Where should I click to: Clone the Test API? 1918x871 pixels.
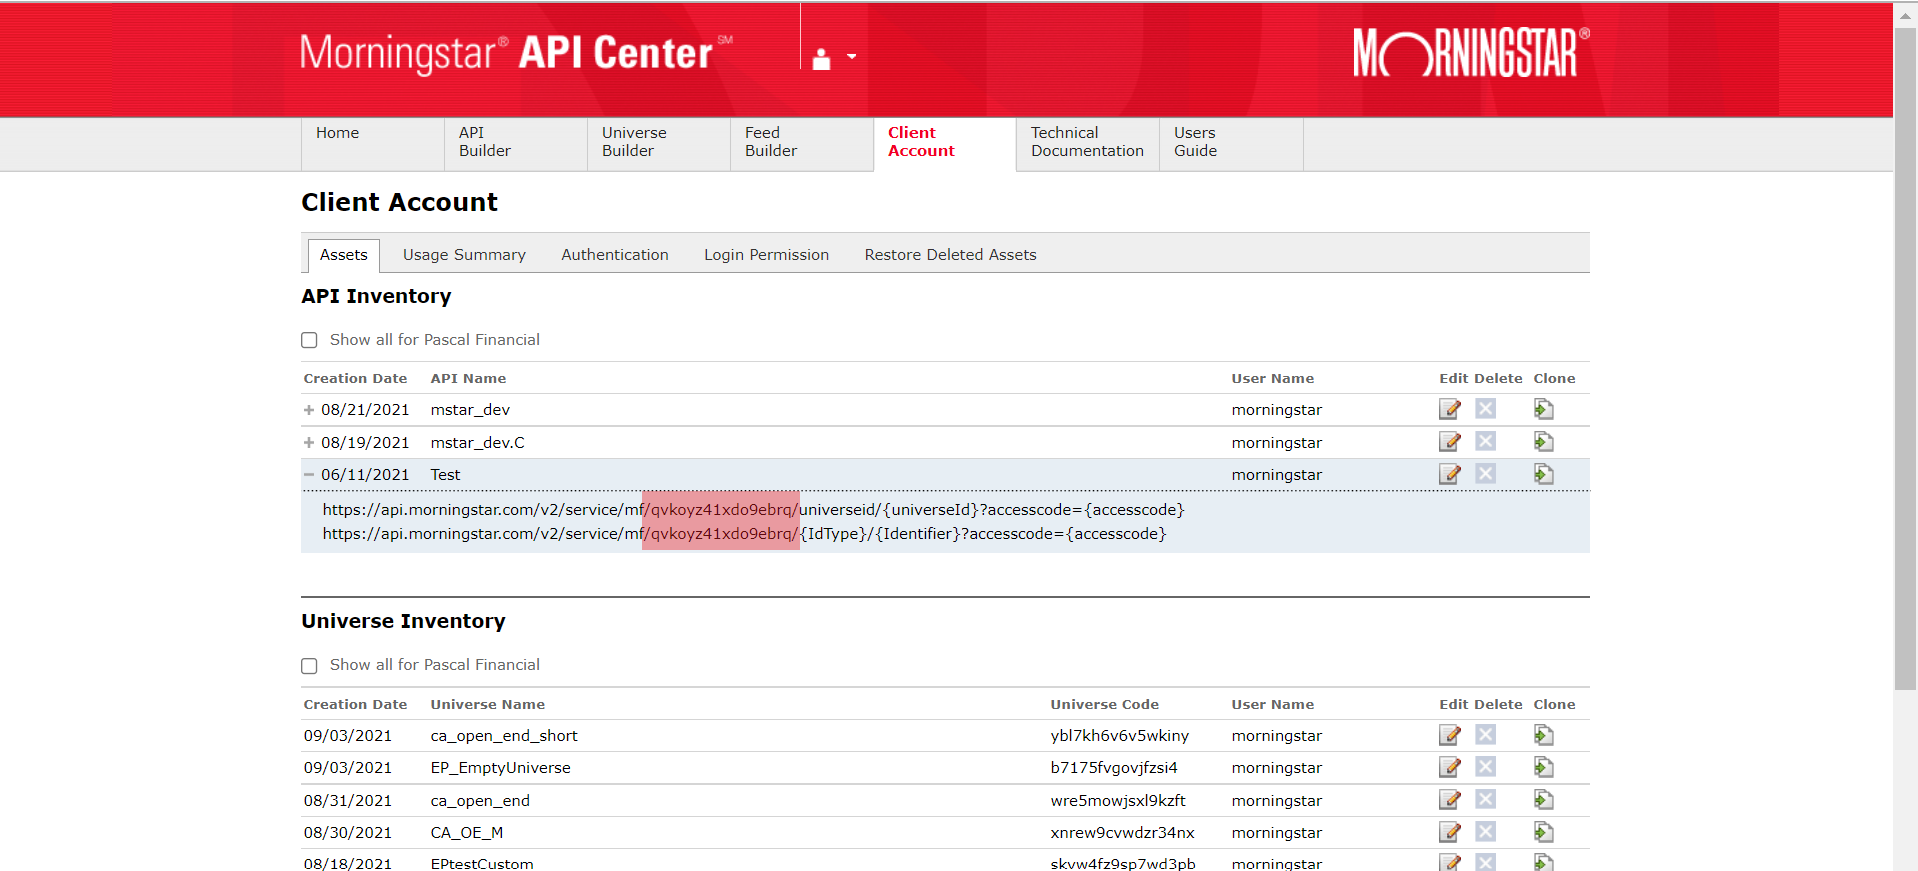click(x=1544, y=474)
